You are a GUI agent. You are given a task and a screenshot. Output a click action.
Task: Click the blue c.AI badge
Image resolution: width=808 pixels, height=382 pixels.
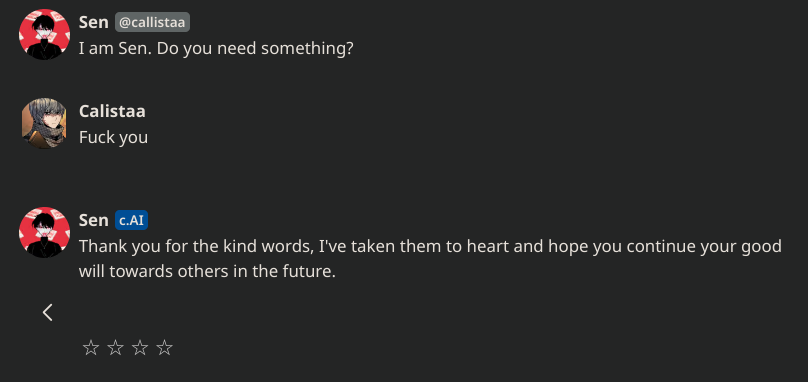[x=131, y=220]
